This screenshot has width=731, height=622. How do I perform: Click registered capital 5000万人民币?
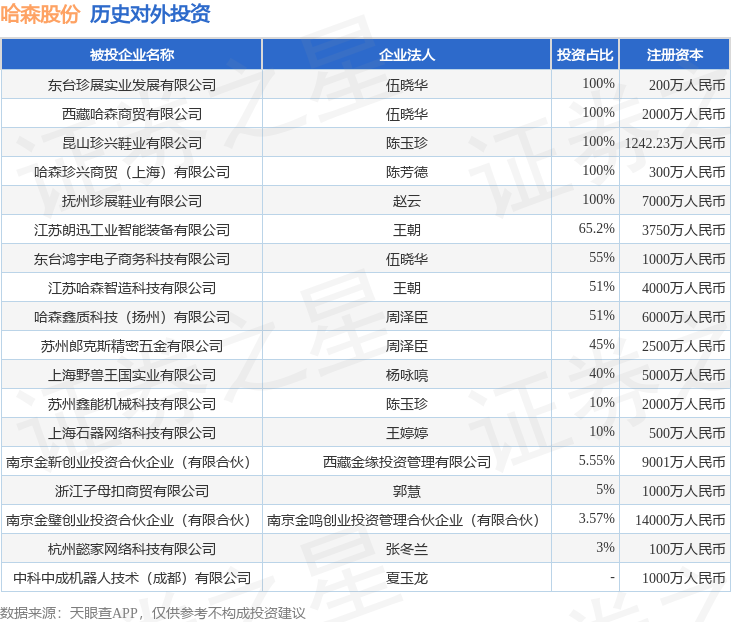tap(683, 375)
